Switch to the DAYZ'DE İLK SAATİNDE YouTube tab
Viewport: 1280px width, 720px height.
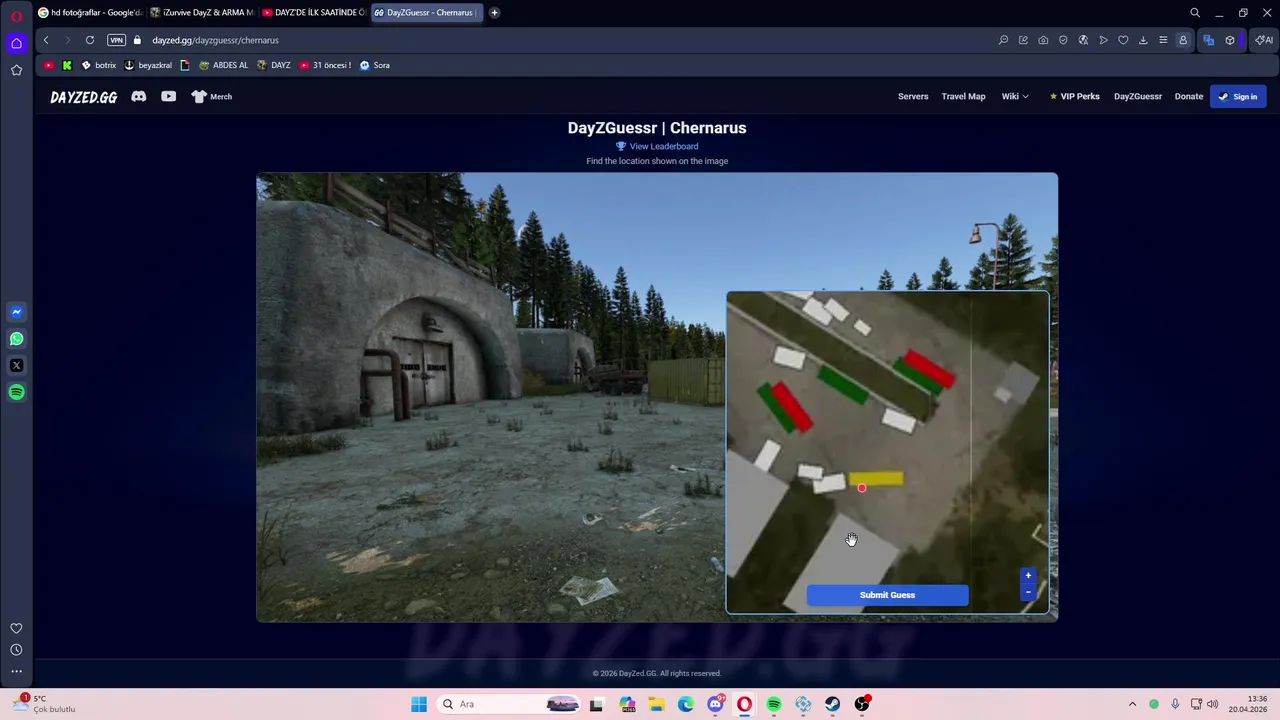pos(314,12)
